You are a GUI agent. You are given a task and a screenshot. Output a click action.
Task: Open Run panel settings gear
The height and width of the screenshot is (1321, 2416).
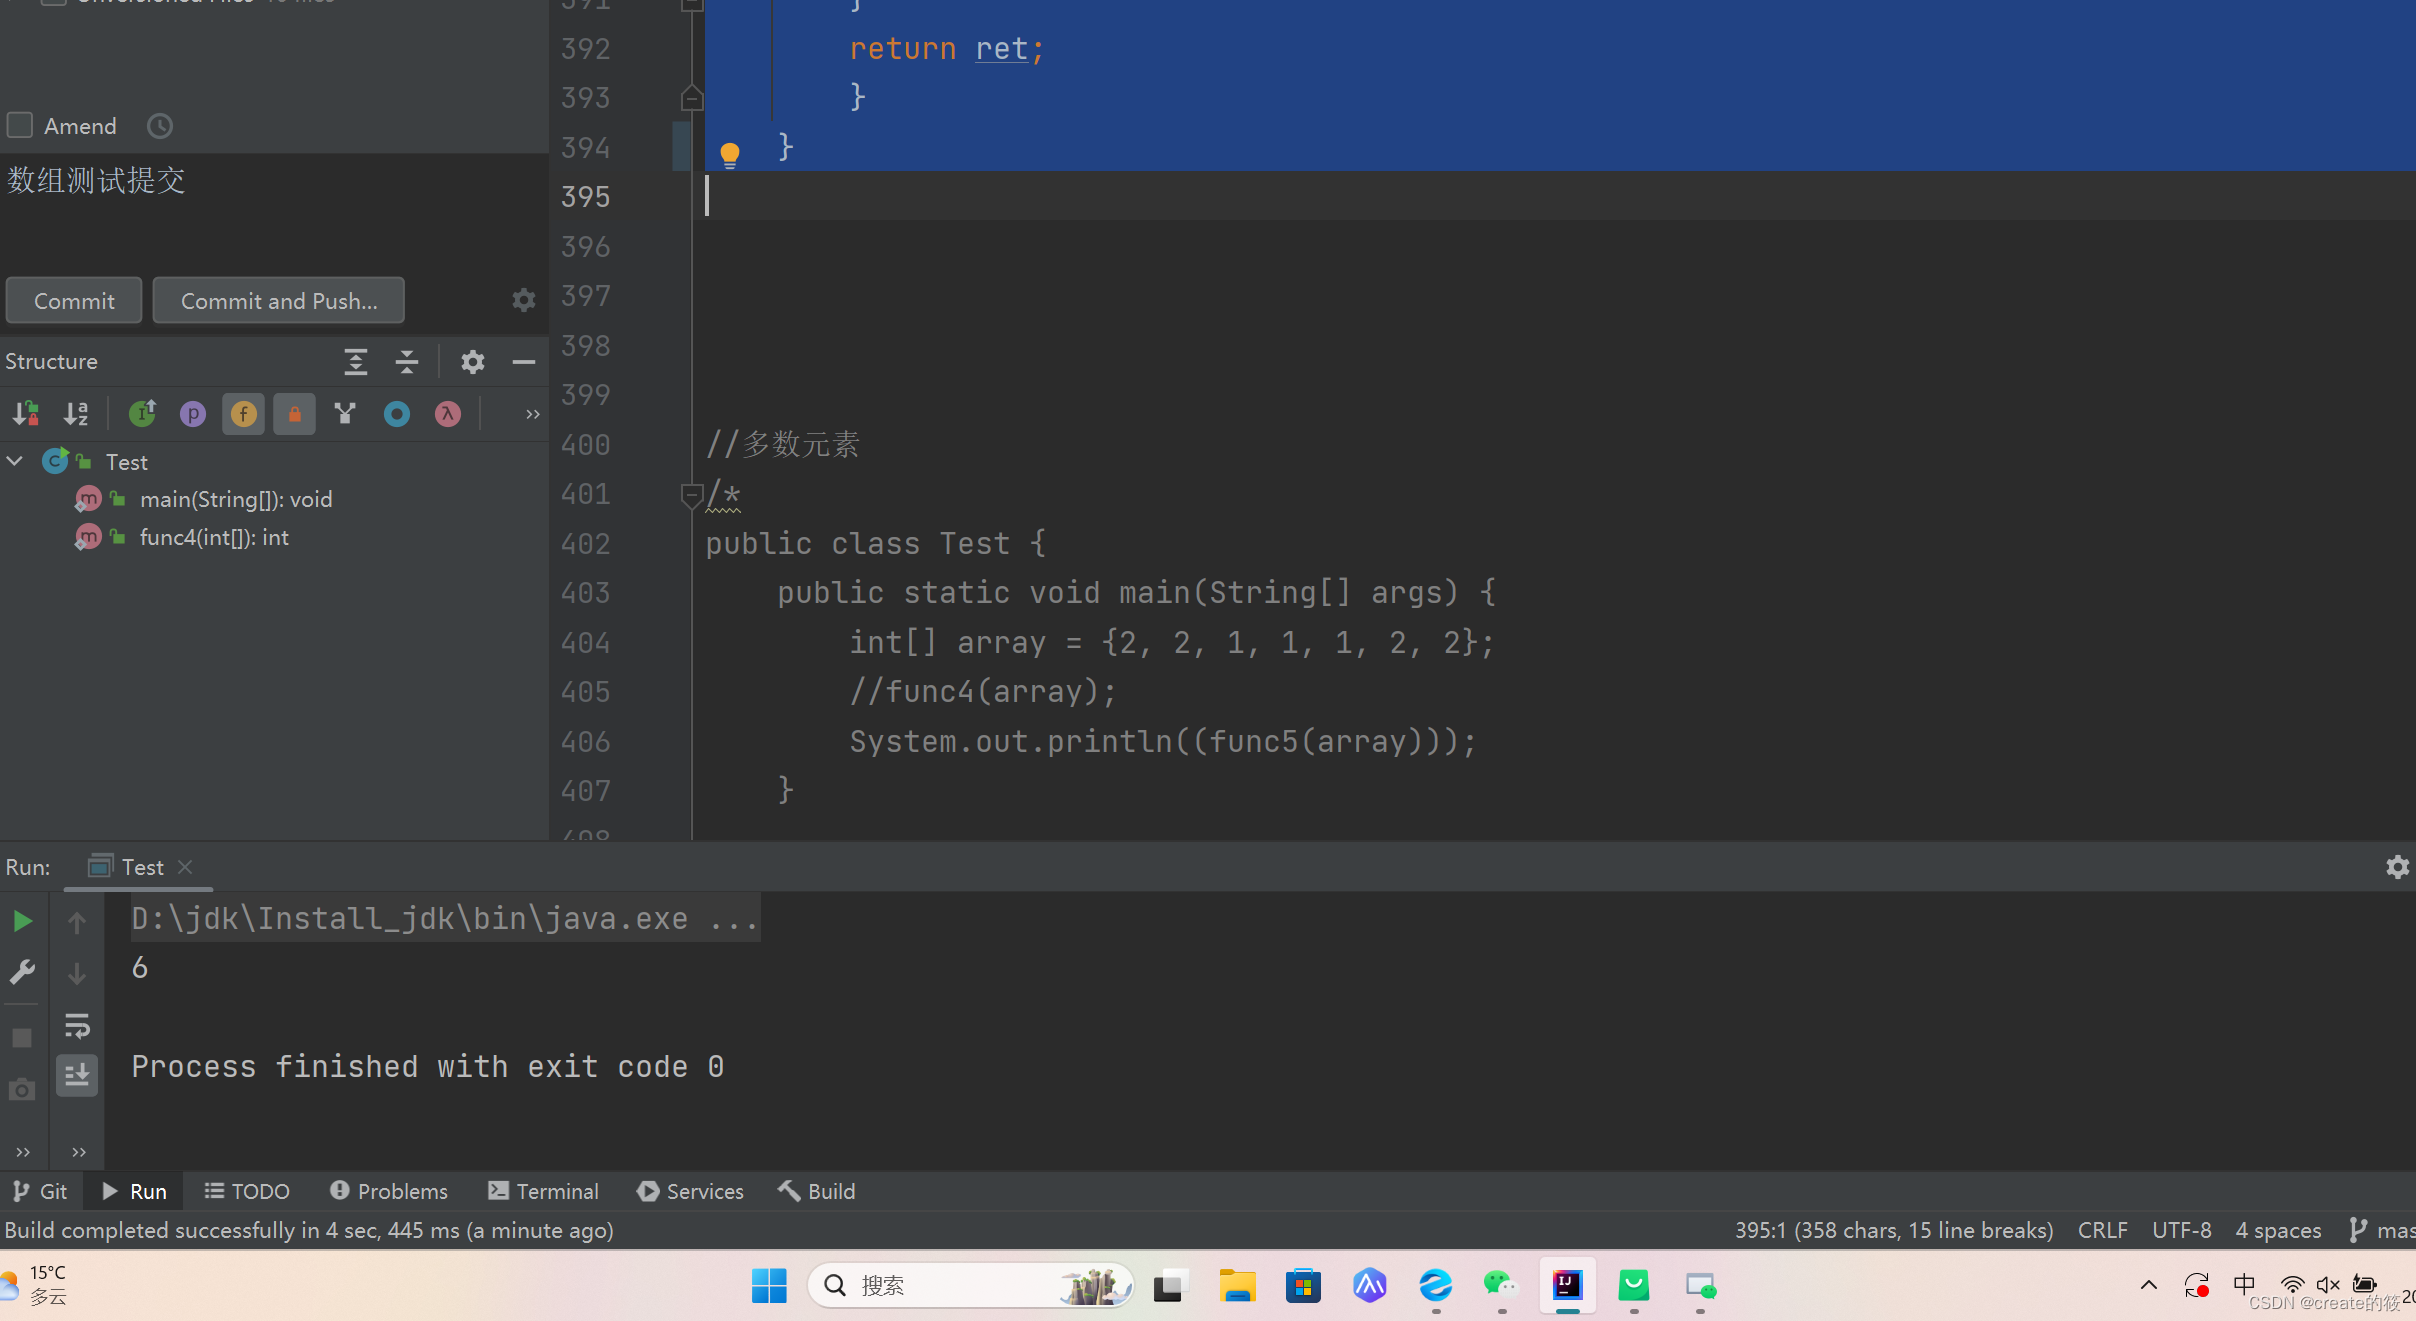2397,867
